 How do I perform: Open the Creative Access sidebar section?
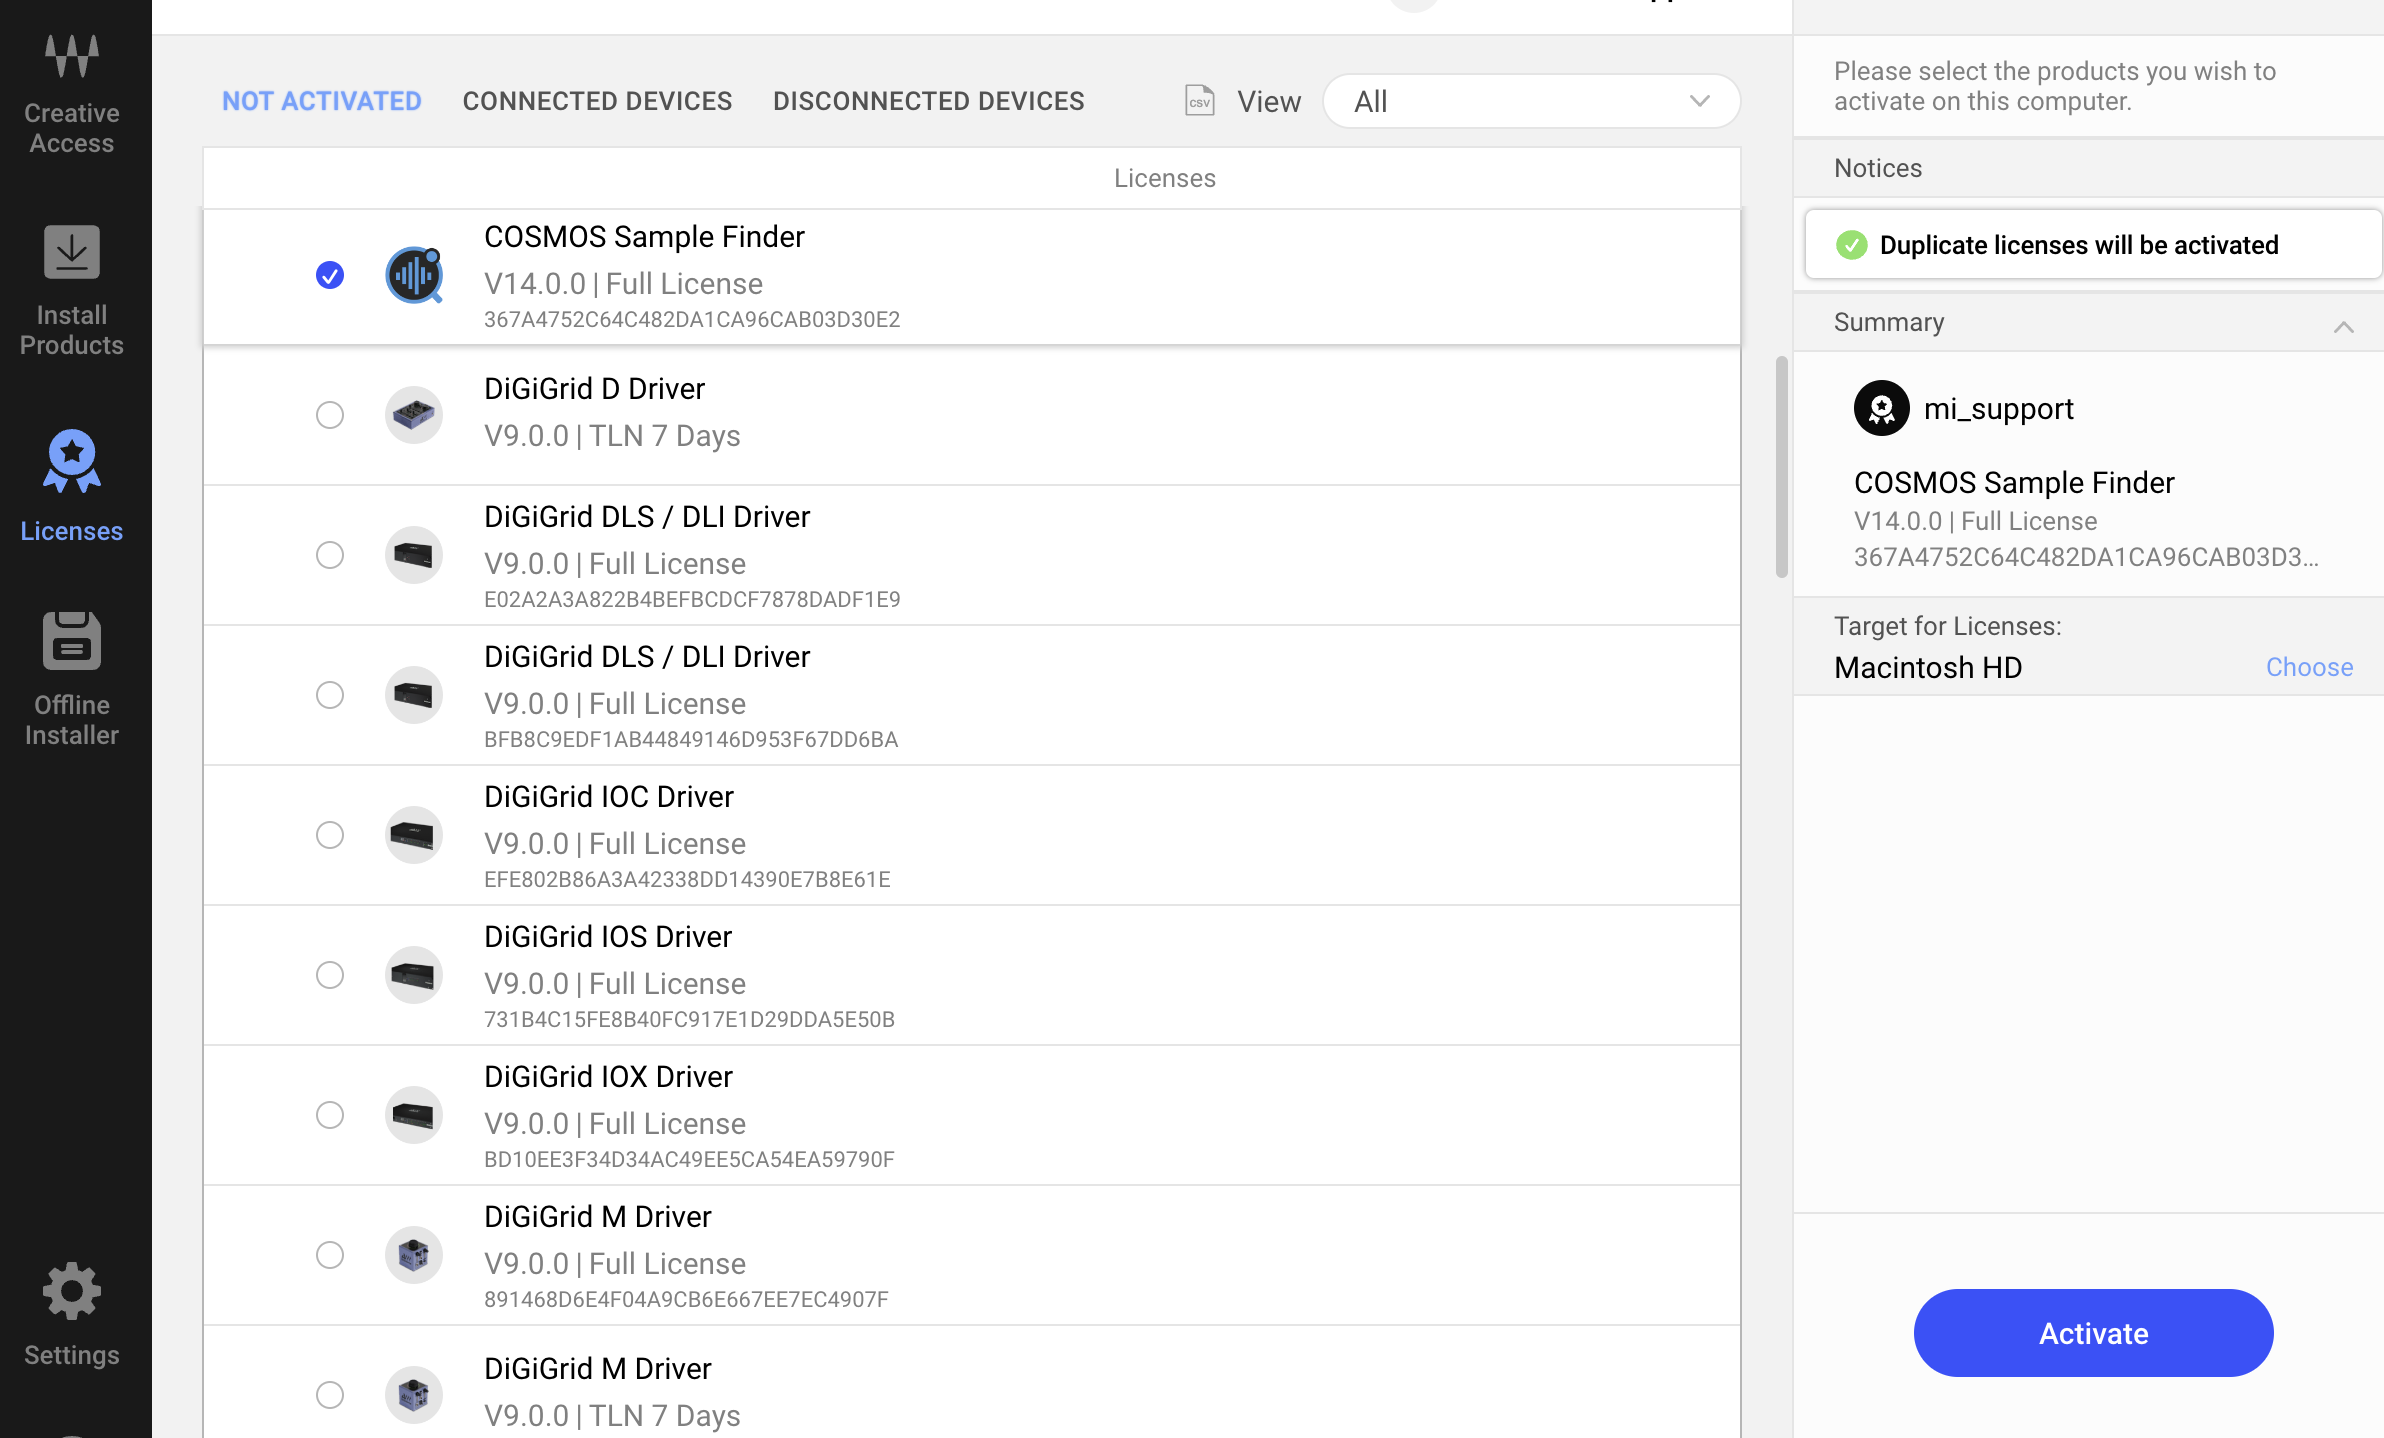tap(72, 95)
